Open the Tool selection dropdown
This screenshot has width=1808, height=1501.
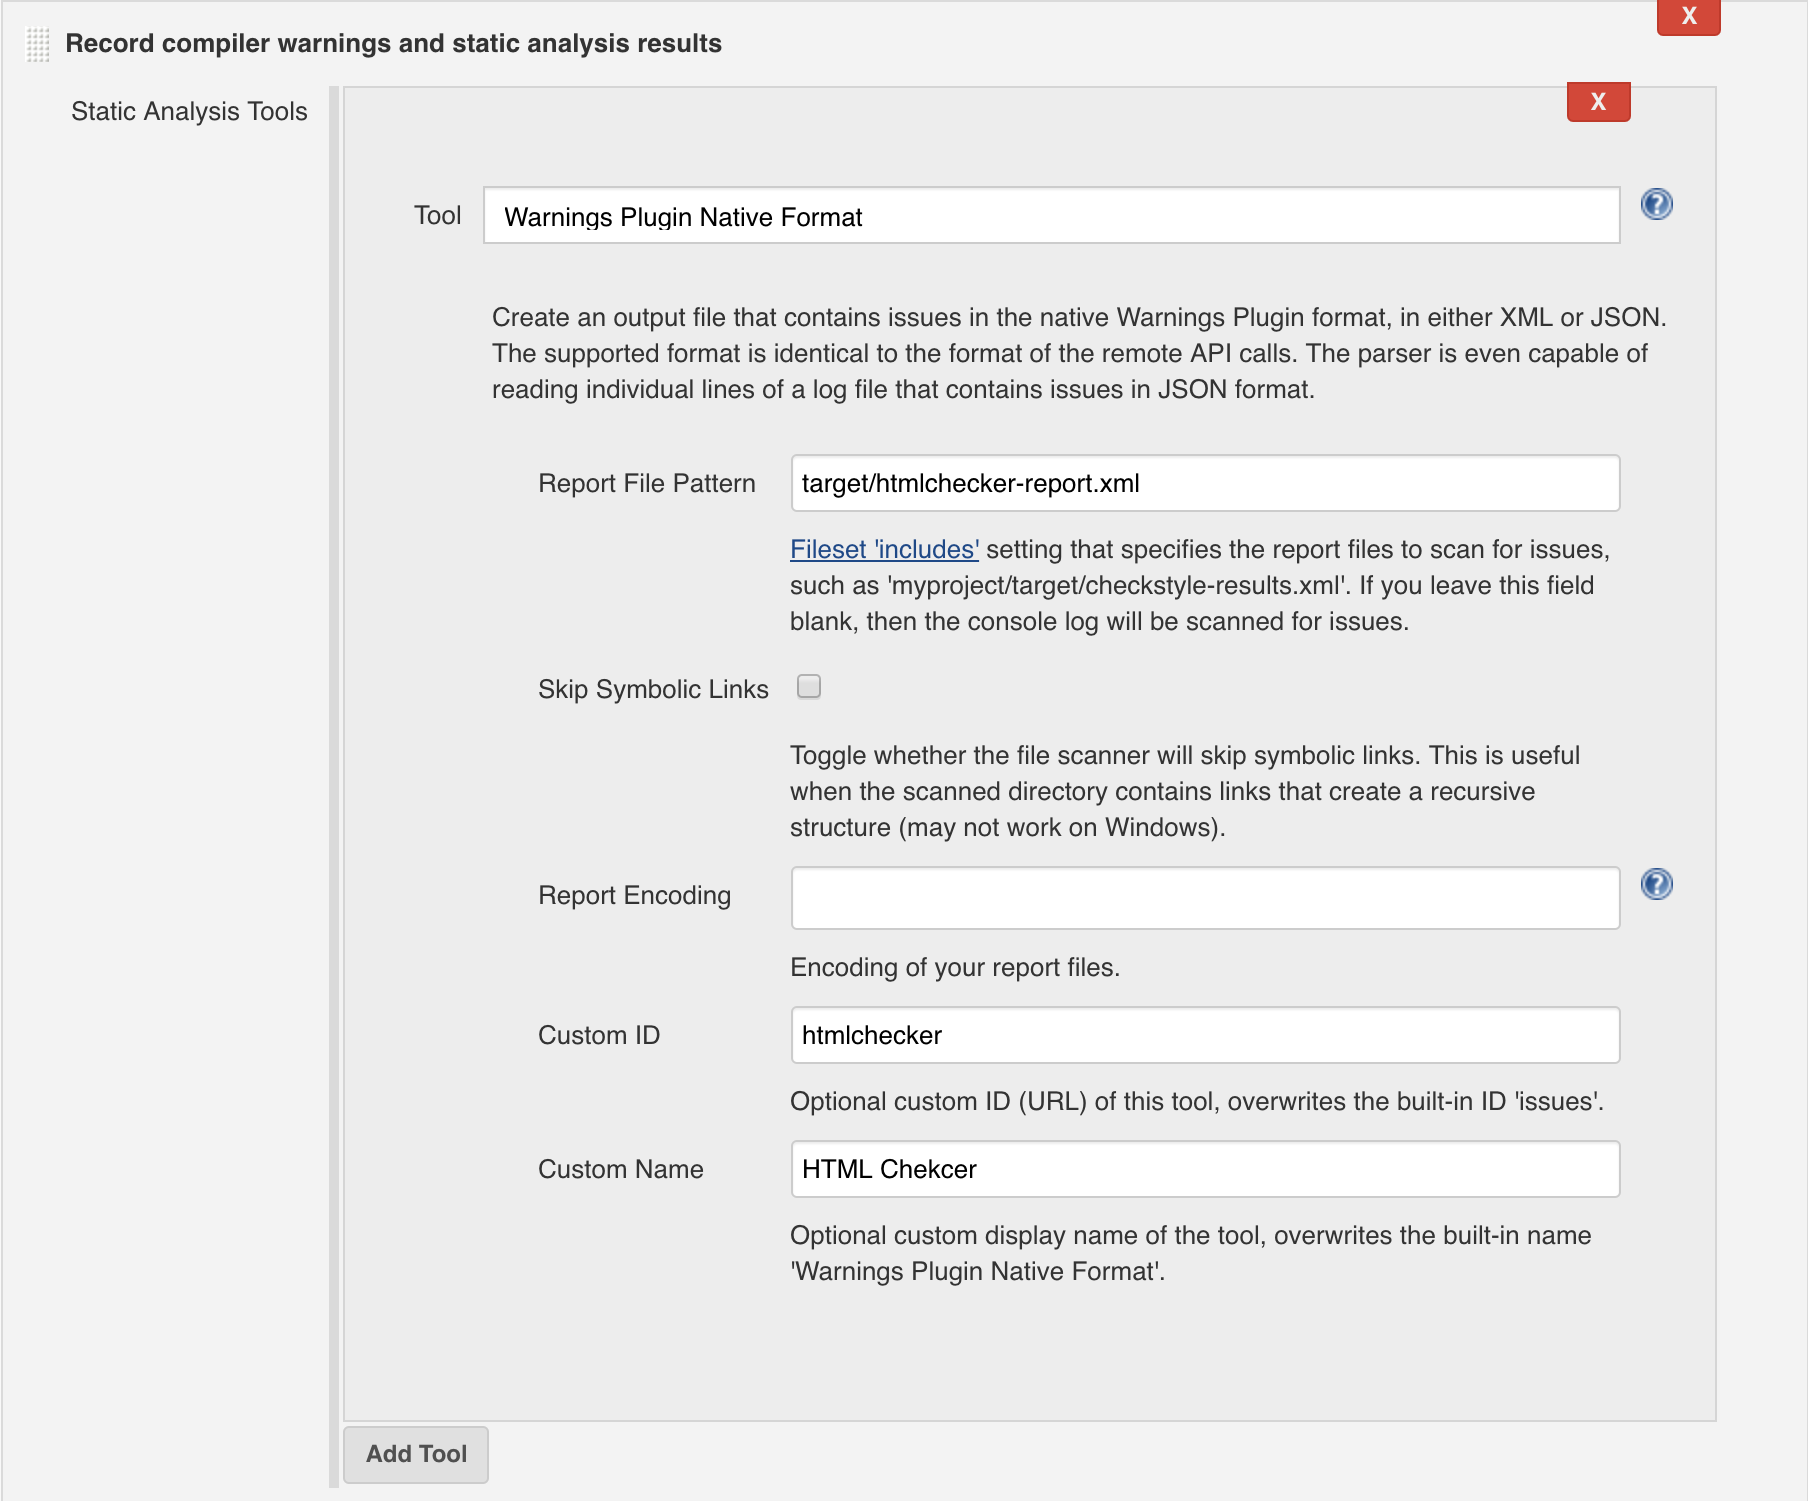(1050, 216)
